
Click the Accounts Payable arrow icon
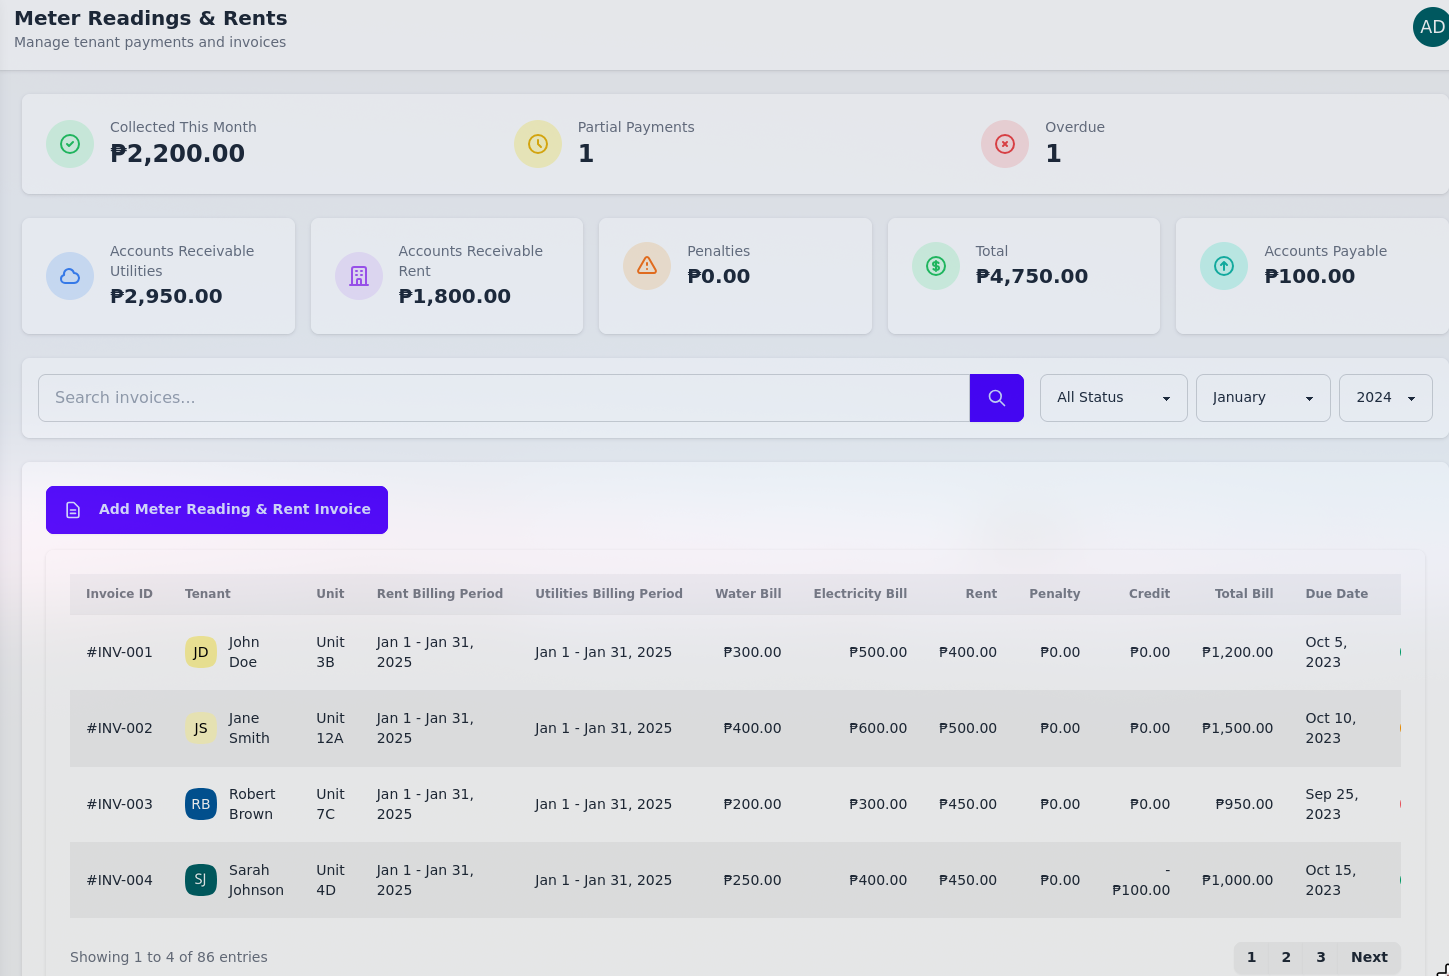pos(1224,266)
